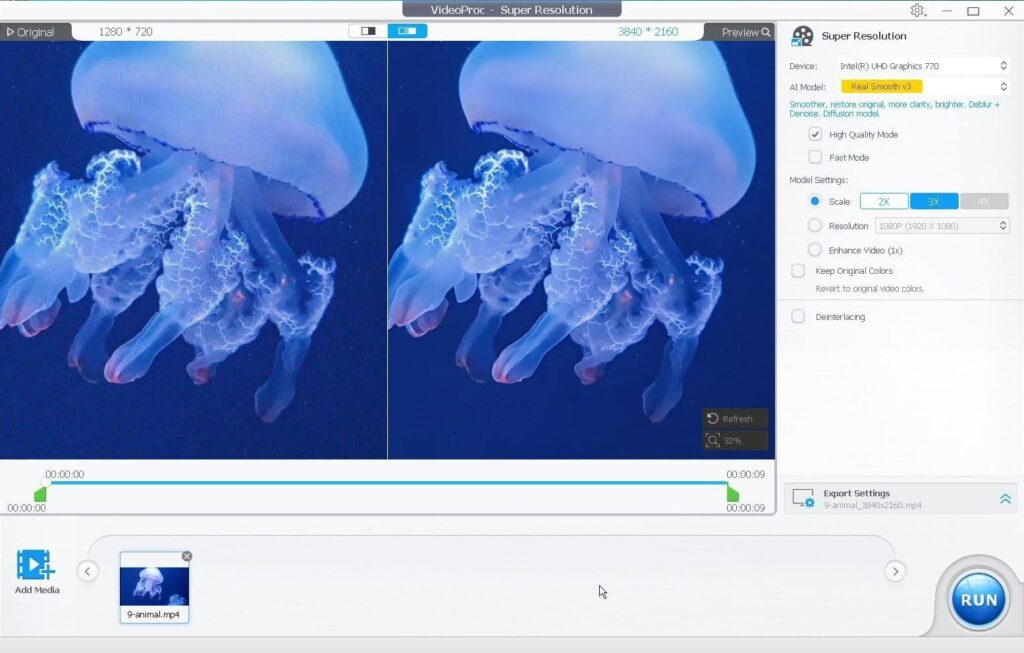Select the Resolution radio option
Image resolution: width=1024 pixels, height=653 pixels.
coord(814,225)
